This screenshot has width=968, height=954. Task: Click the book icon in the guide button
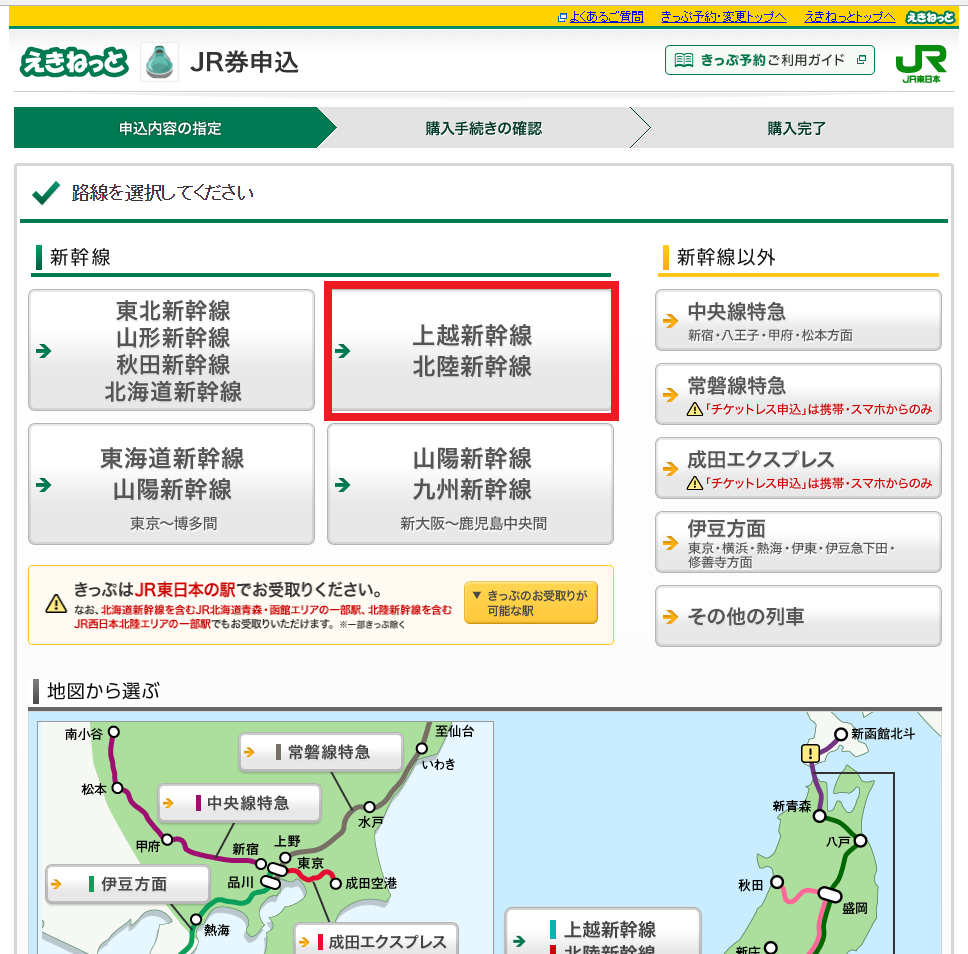tap(684, 60)
